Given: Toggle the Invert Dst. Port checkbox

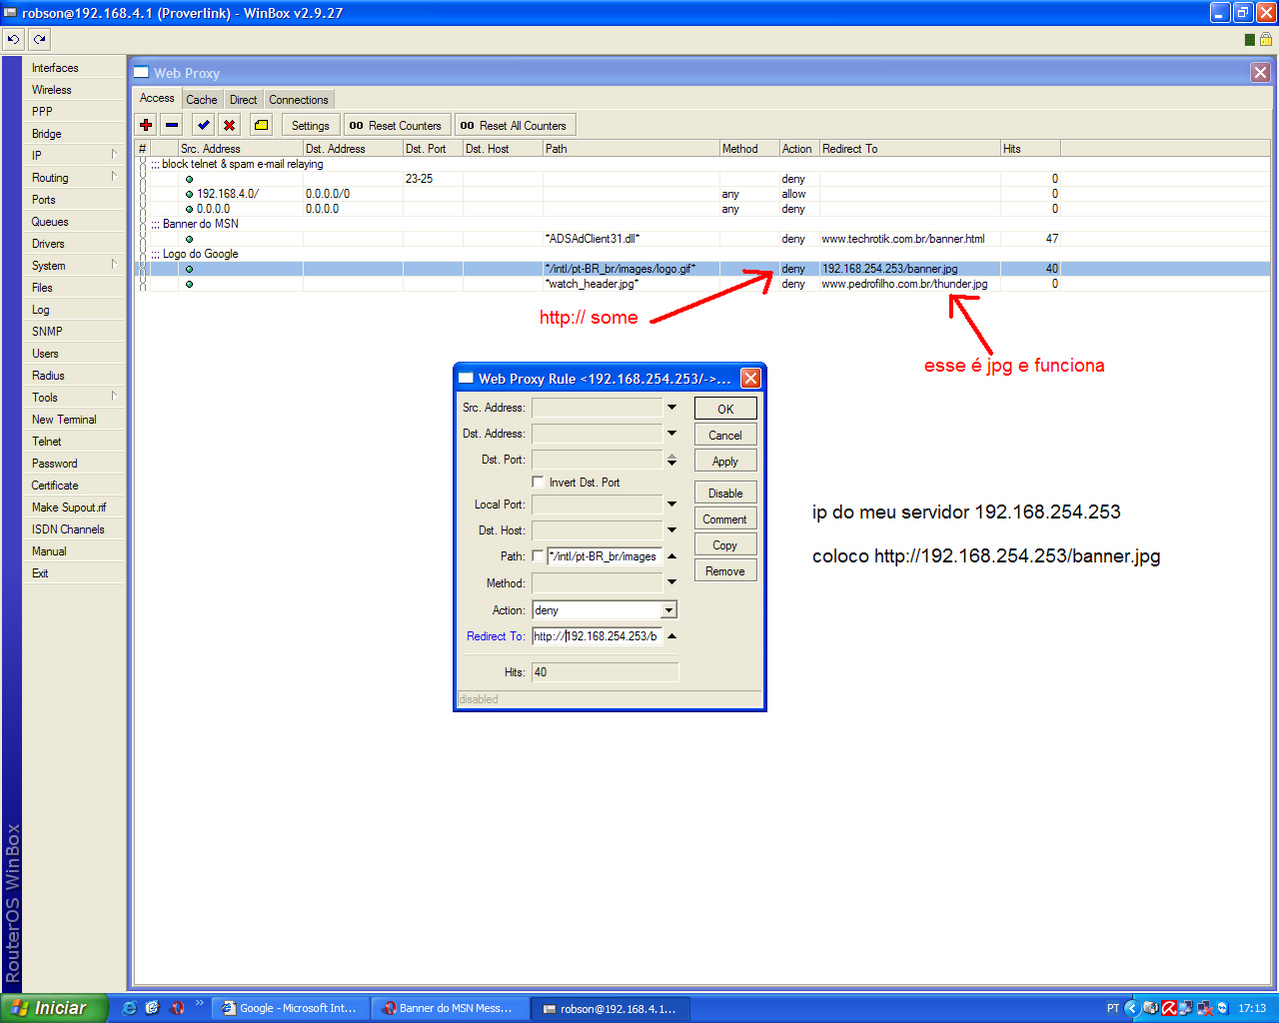Looking at the screenshot, I should point(538,482).
